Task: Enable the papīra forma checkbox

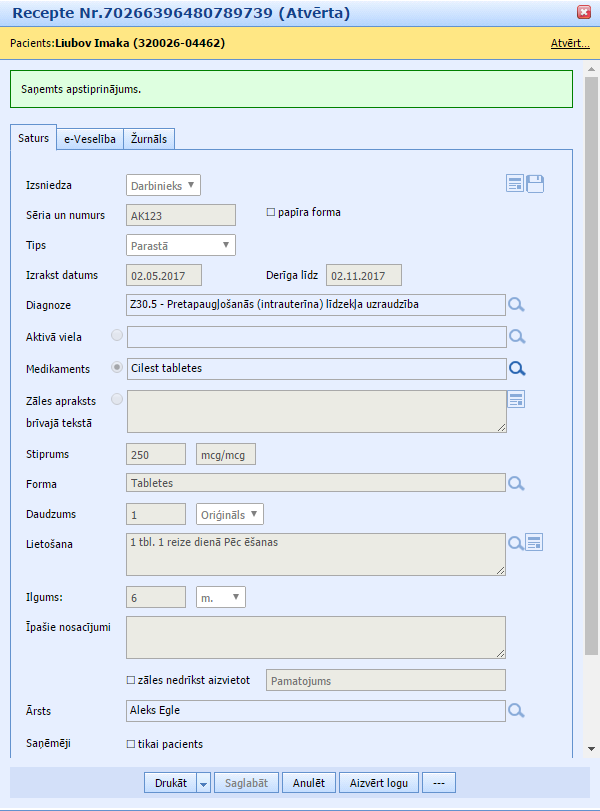Action: click(271, 212)
